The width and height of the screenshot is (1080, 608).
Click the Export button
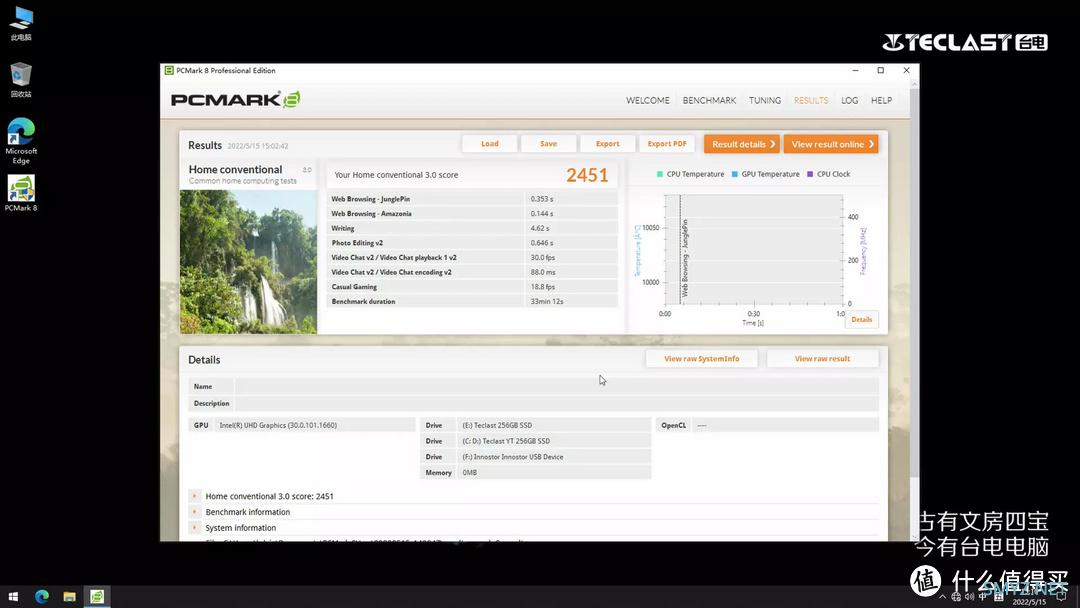click(x=608, y=144)
